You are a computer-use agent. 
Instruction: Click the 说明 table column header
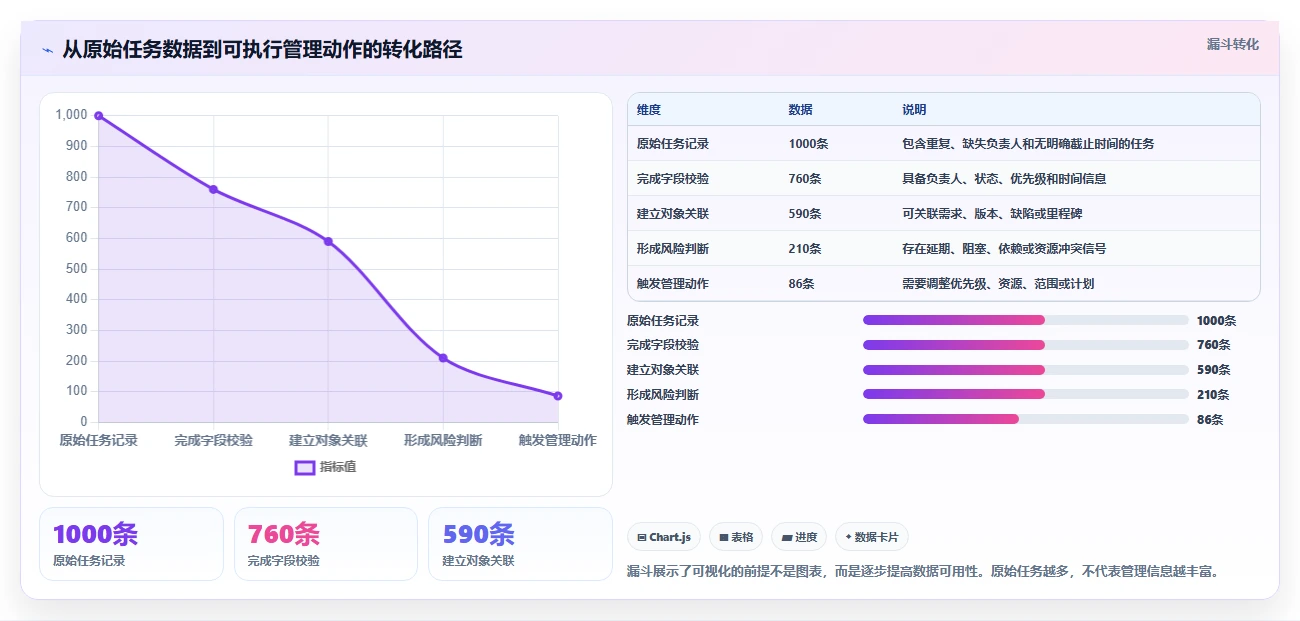(914, 110)
